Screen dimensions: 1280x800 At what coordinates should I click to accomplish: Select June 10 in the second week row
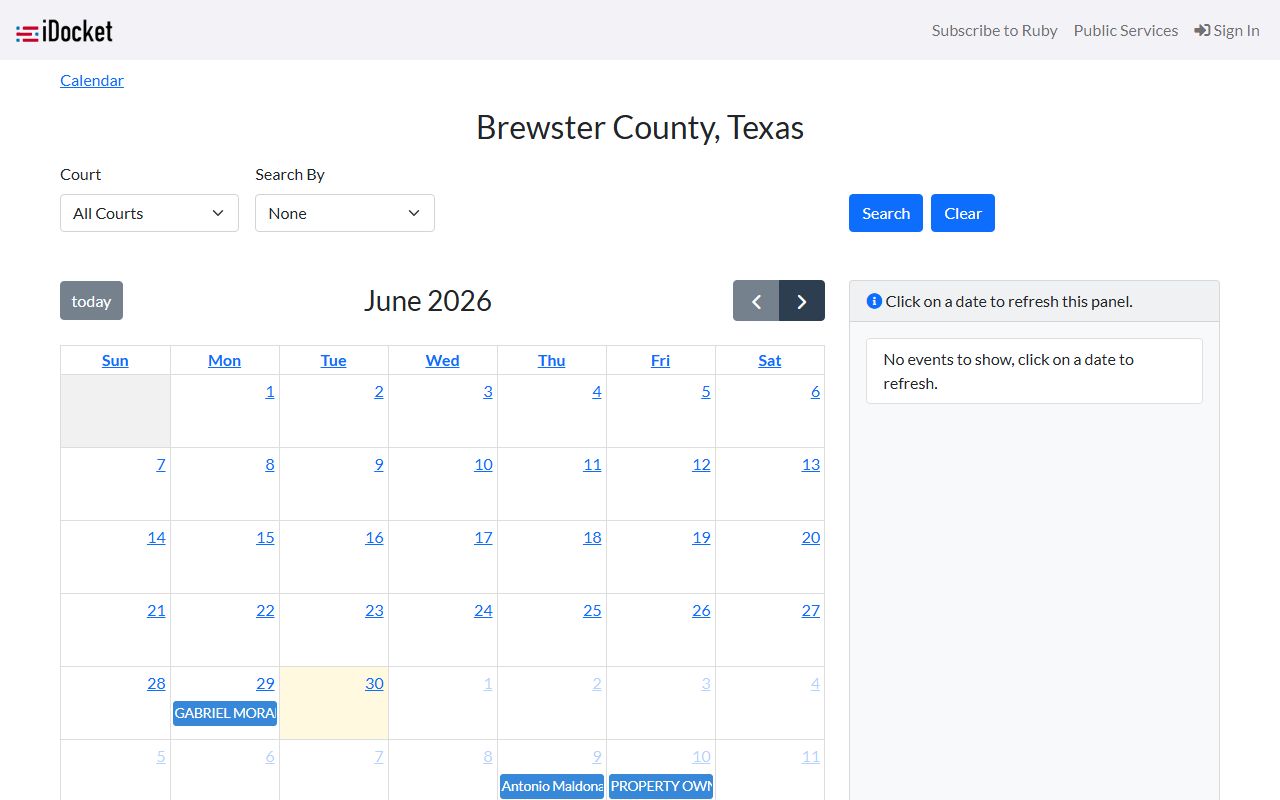pos(483,464)
